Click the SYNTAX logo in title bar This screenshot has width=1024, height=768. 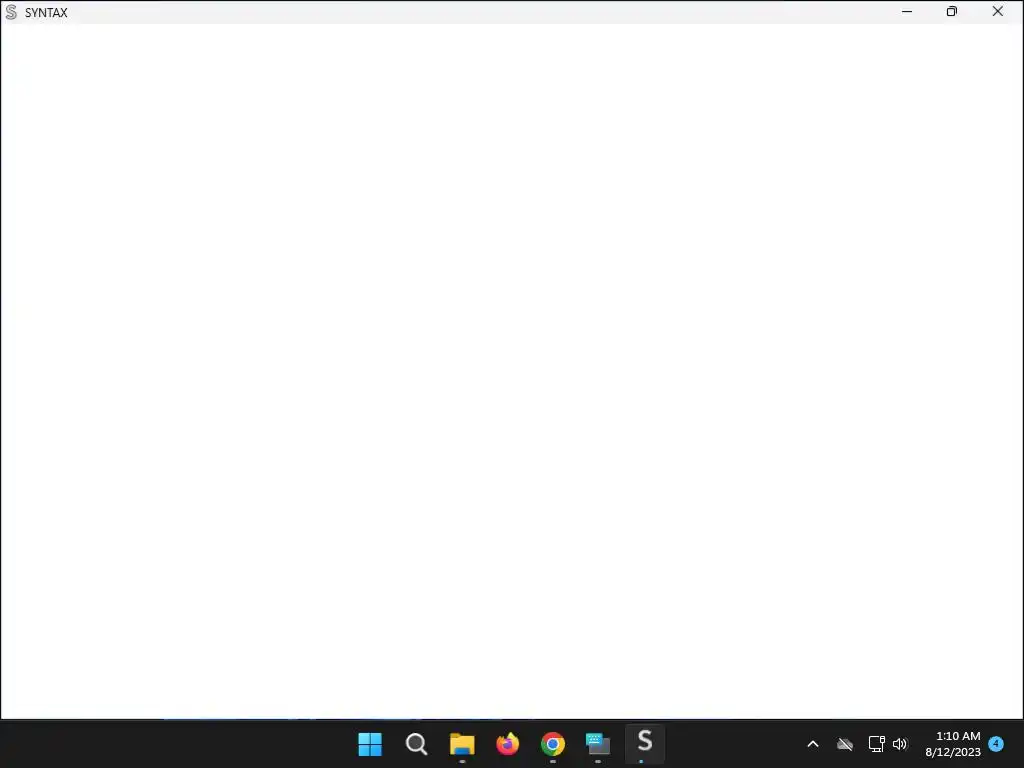11,12
